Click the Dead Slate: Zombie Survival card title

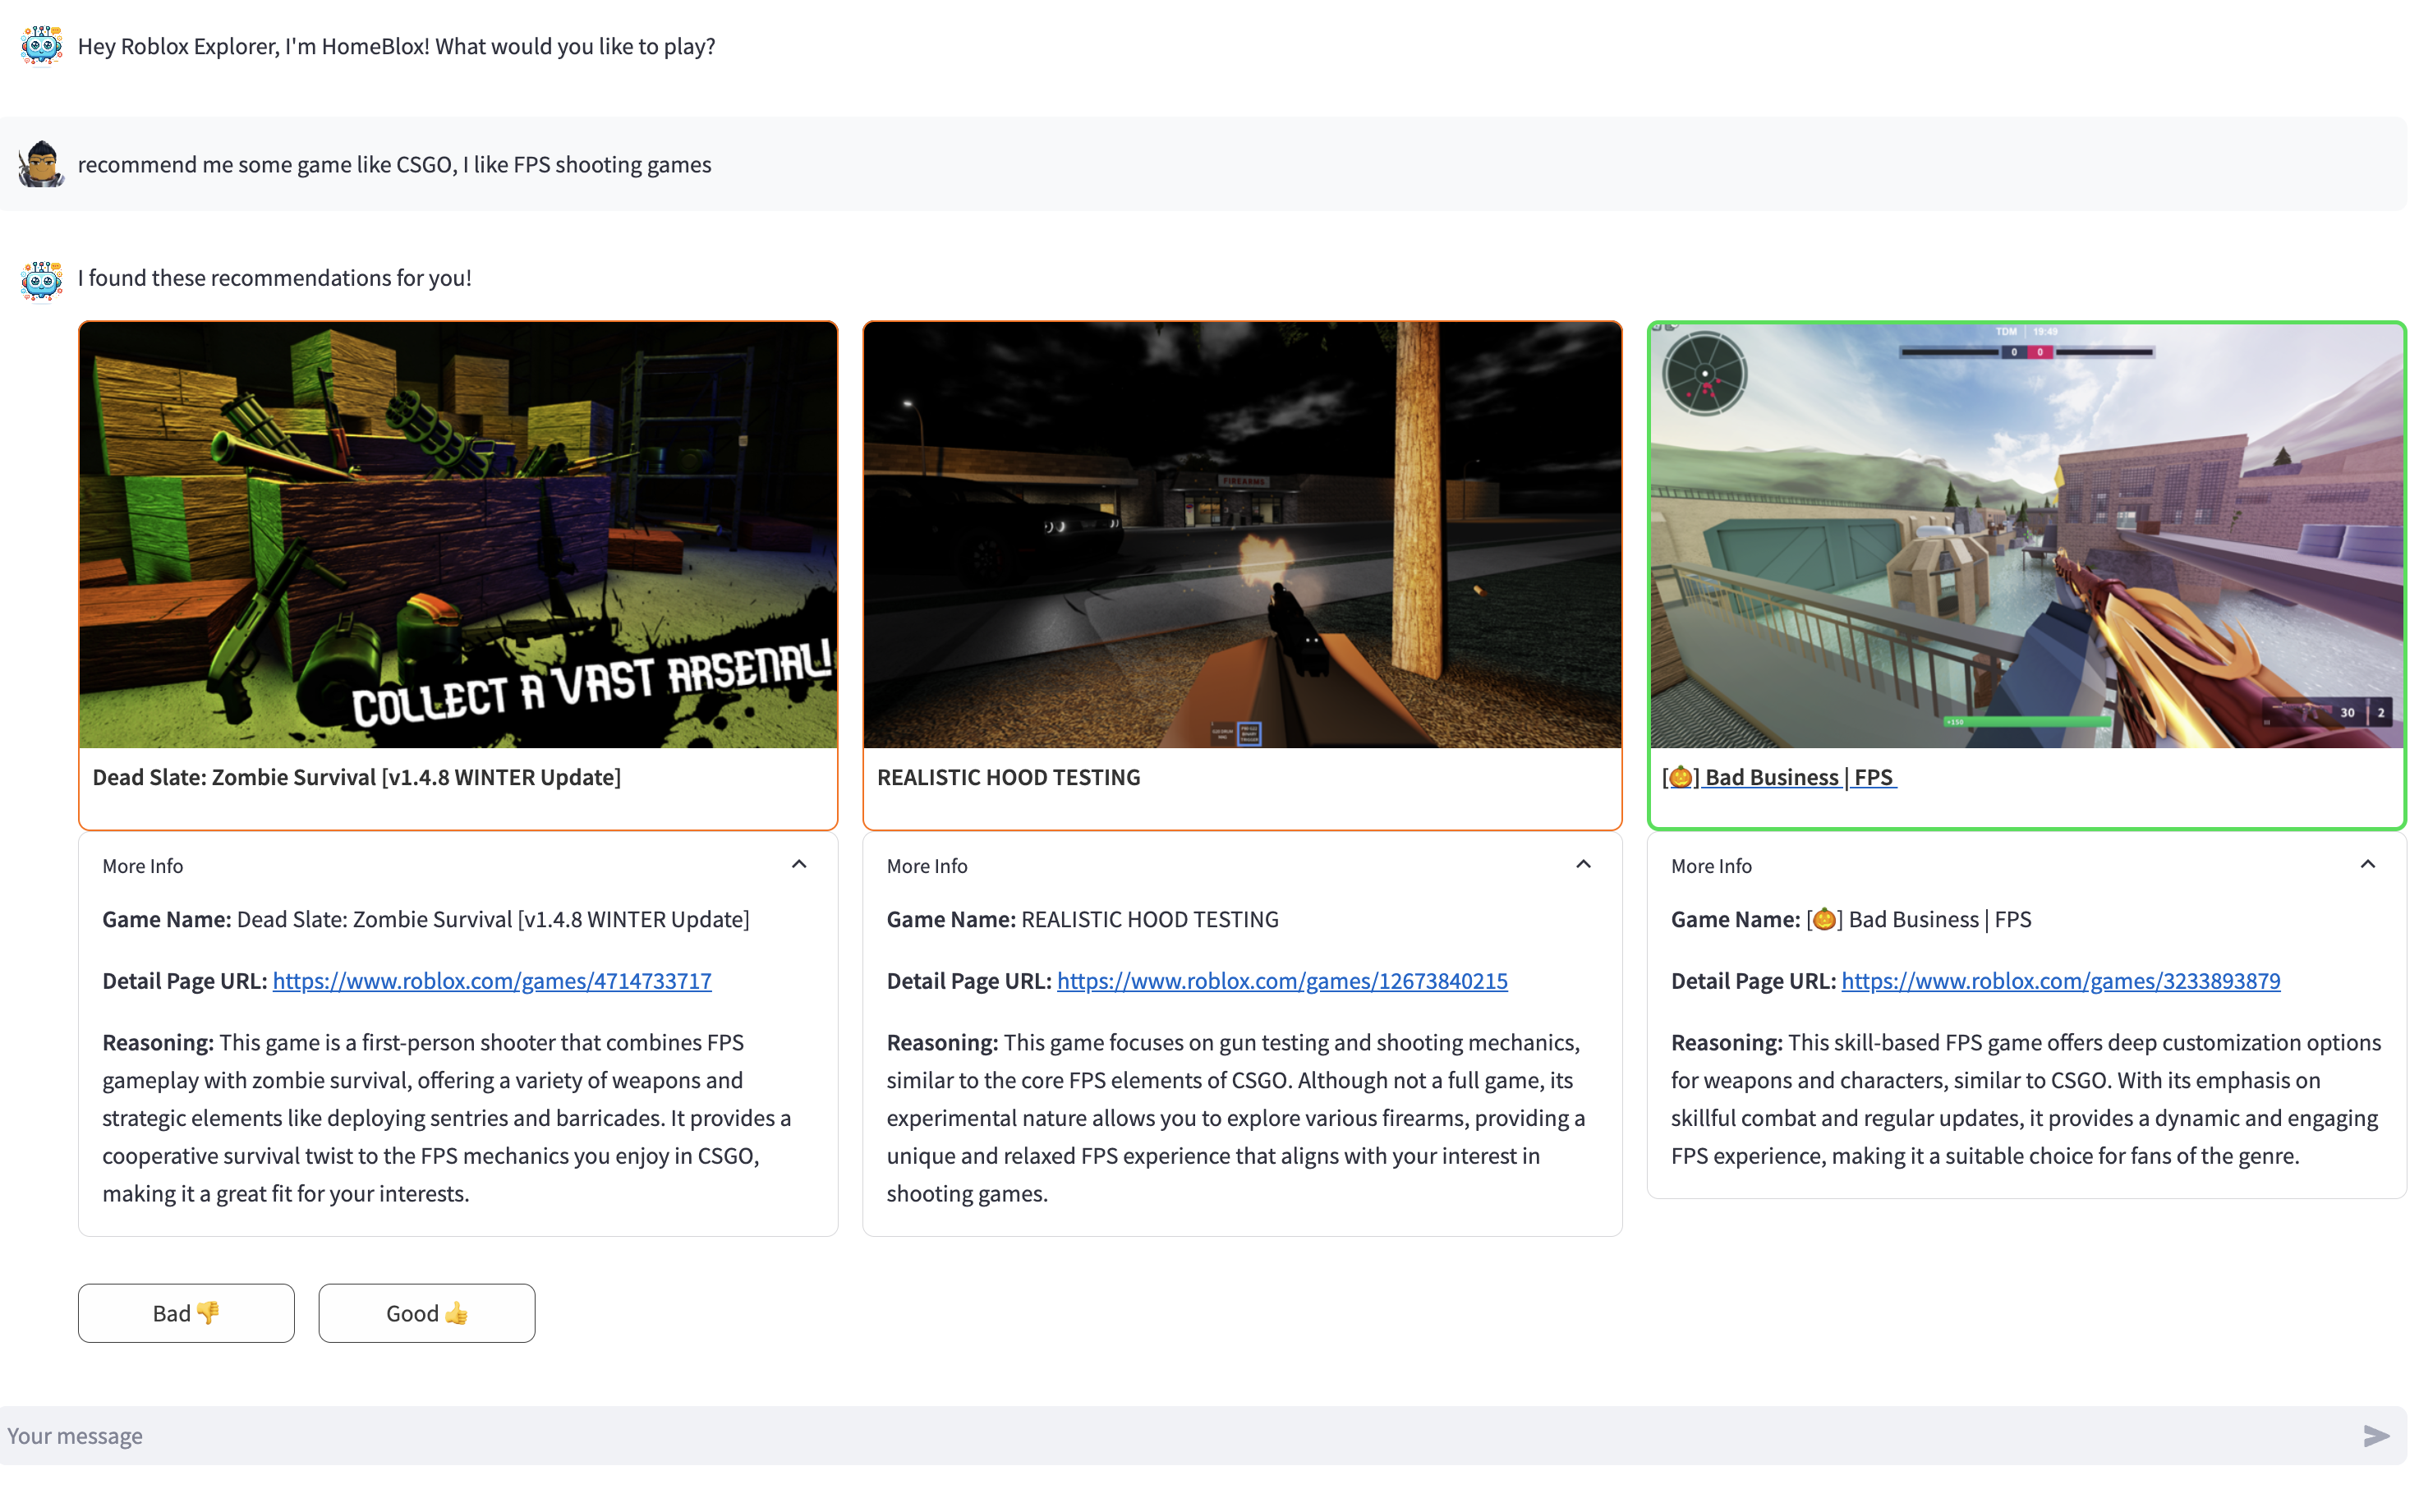click(357, 777)
